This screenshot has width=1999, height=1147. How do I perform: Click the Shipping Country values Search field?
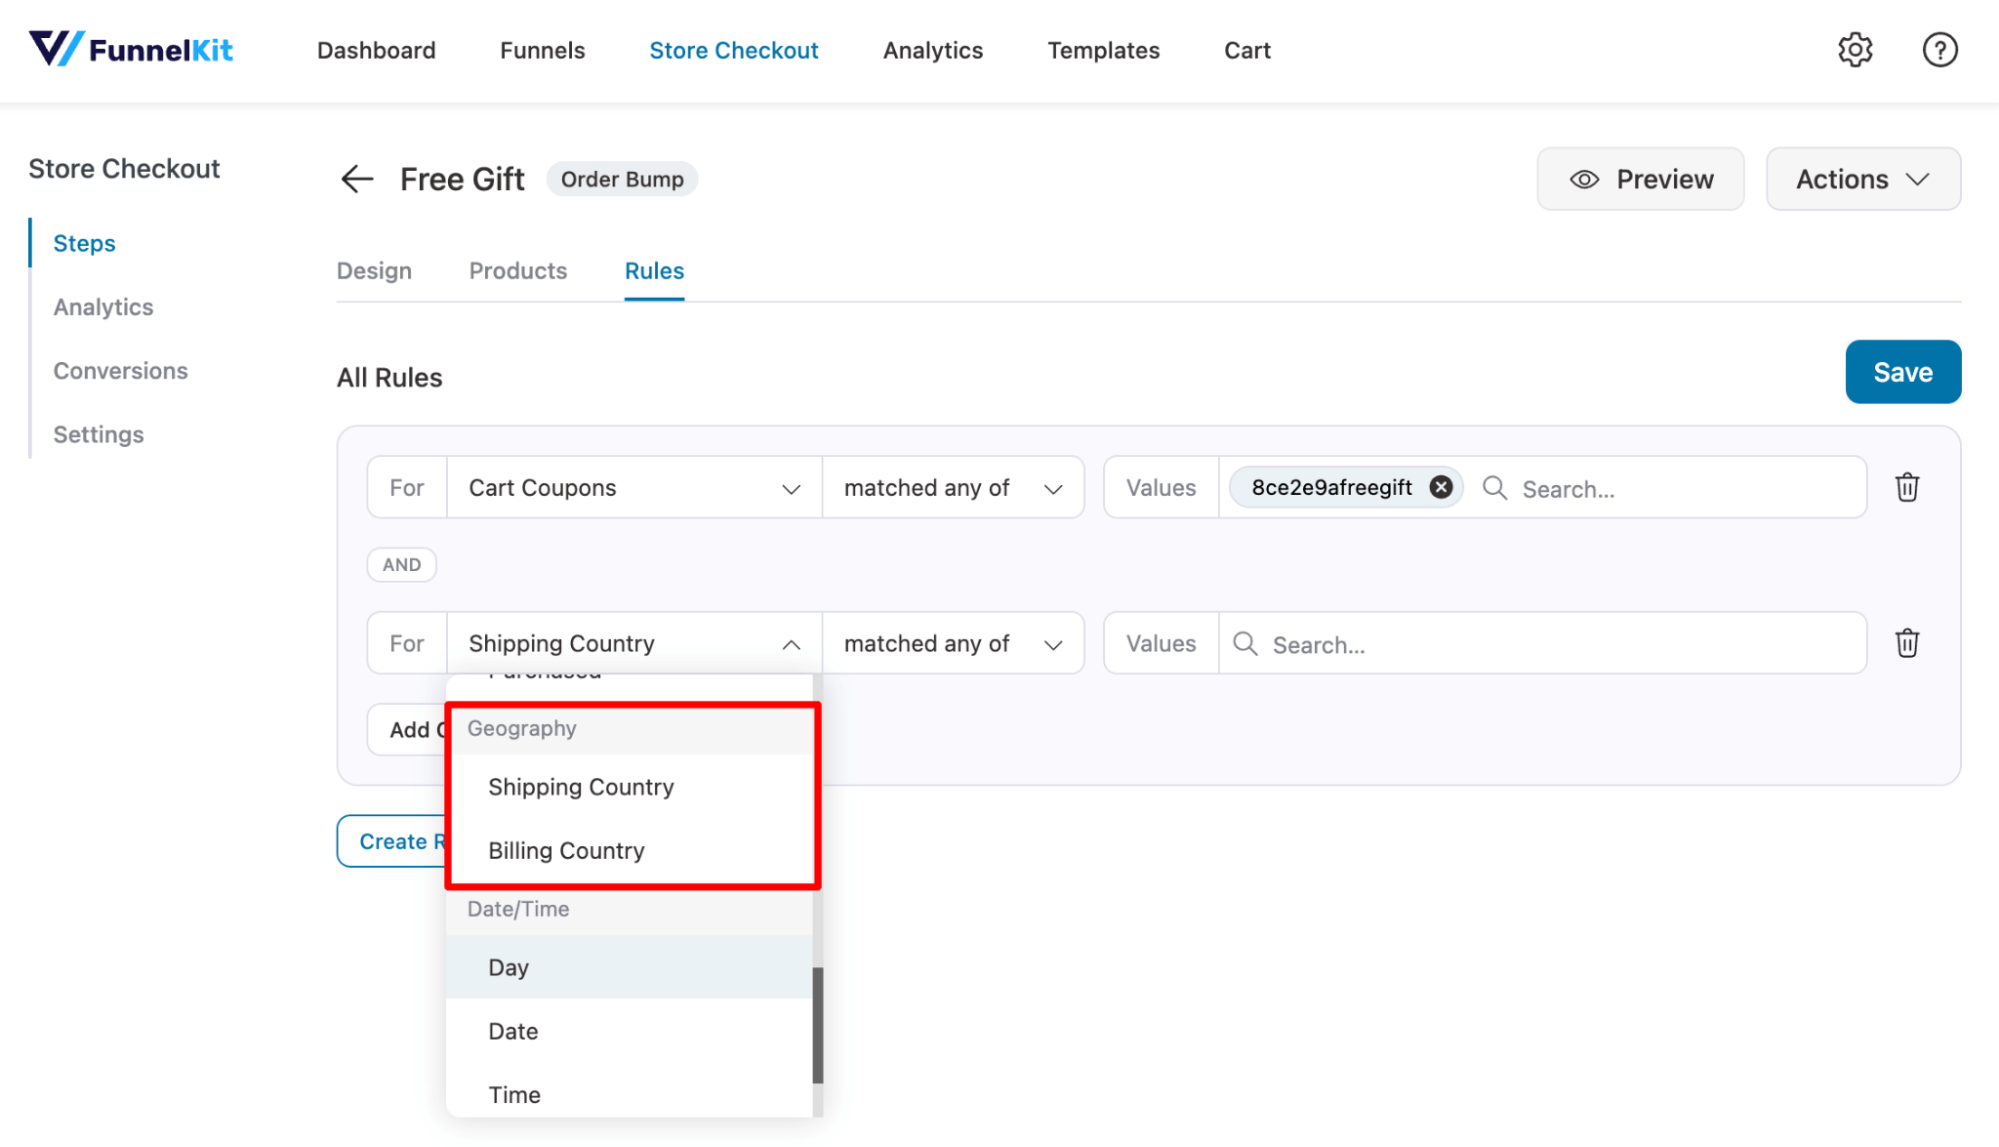click(x=1540, y=643)
